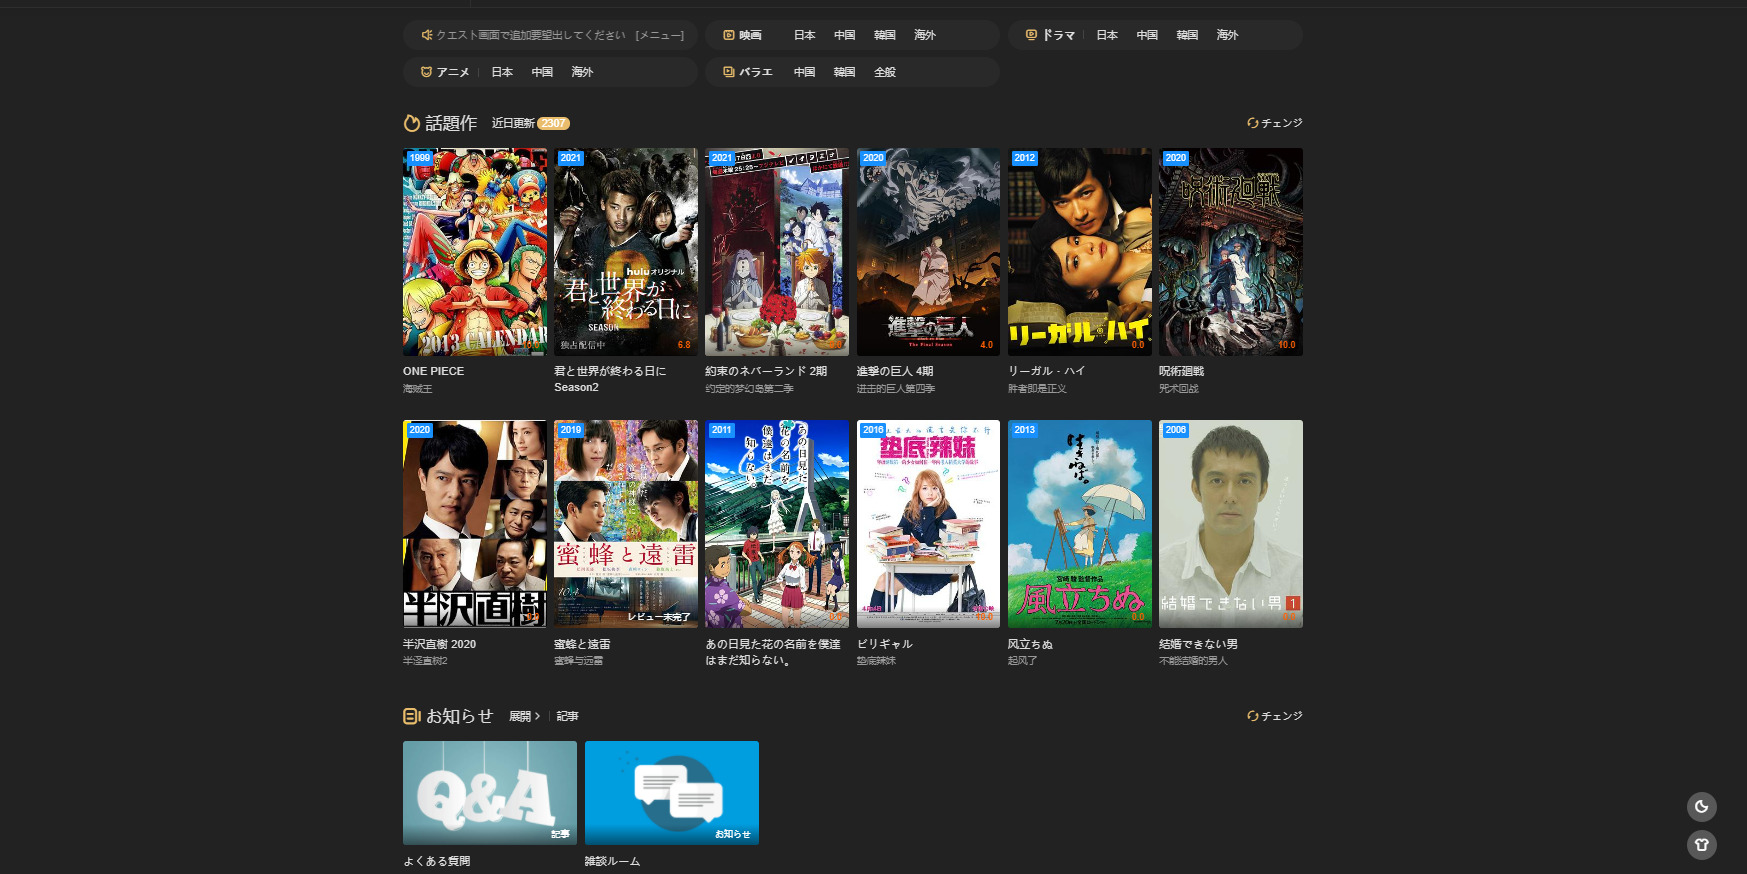Click the バラエ variety category icon
1747x874 pixels.
(729, 72)
